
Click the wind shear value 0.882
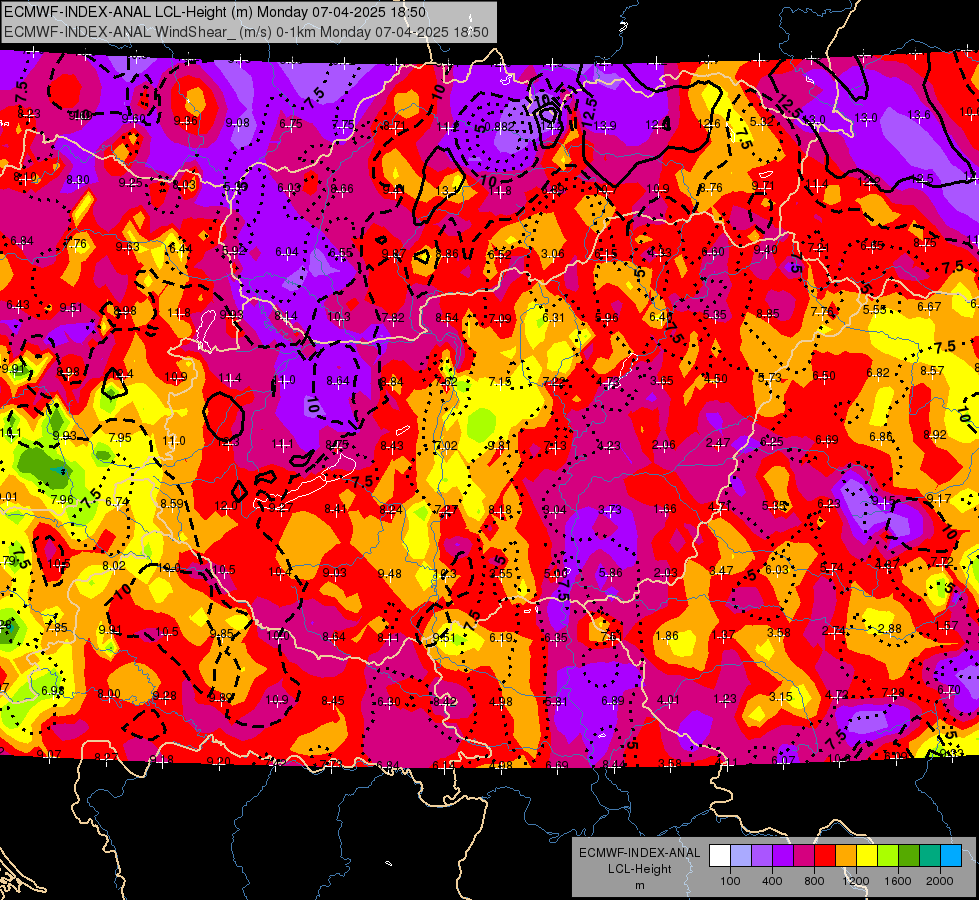pos(499,126)
